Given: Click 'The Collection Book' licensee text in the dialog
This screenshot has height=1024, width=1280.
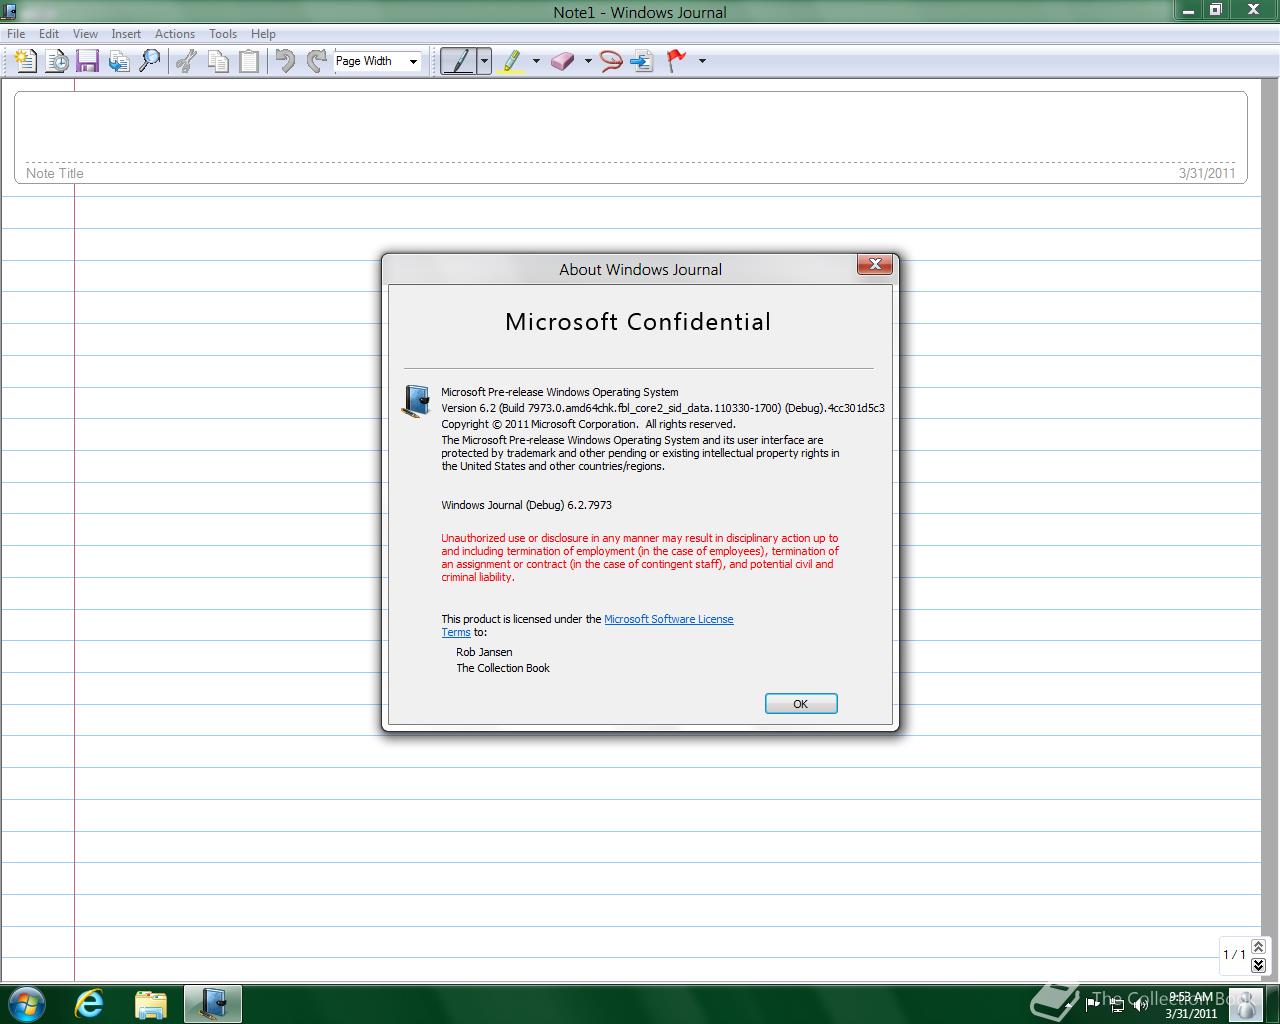Looking at the screenshot, I should point(503,668).
